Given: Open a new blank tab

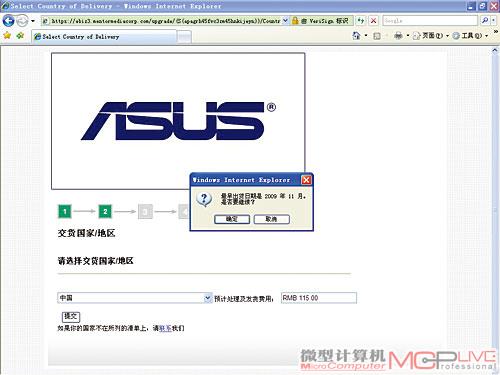Looking at the screenshot, I should (x=184, y=37).
